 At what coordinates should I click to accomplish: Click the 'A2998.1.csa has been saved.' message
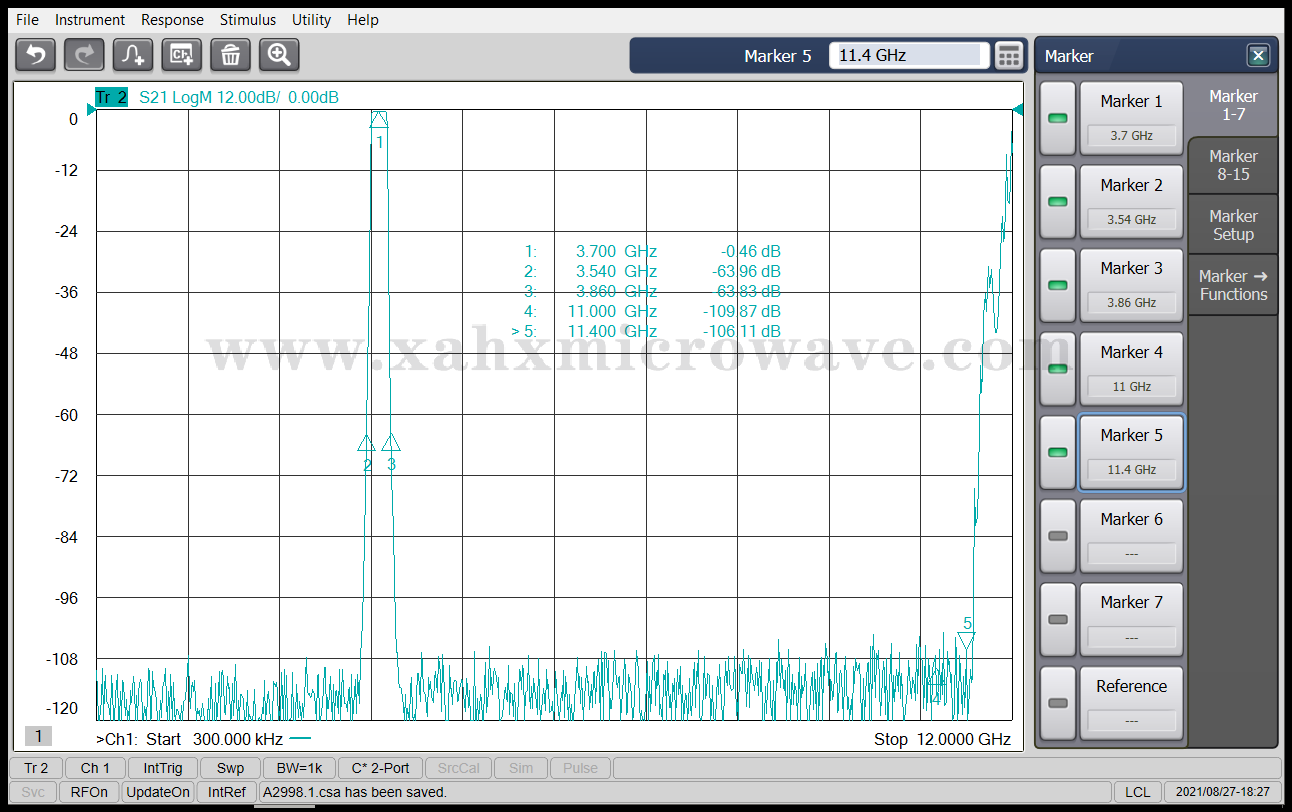tap(354, 792)
